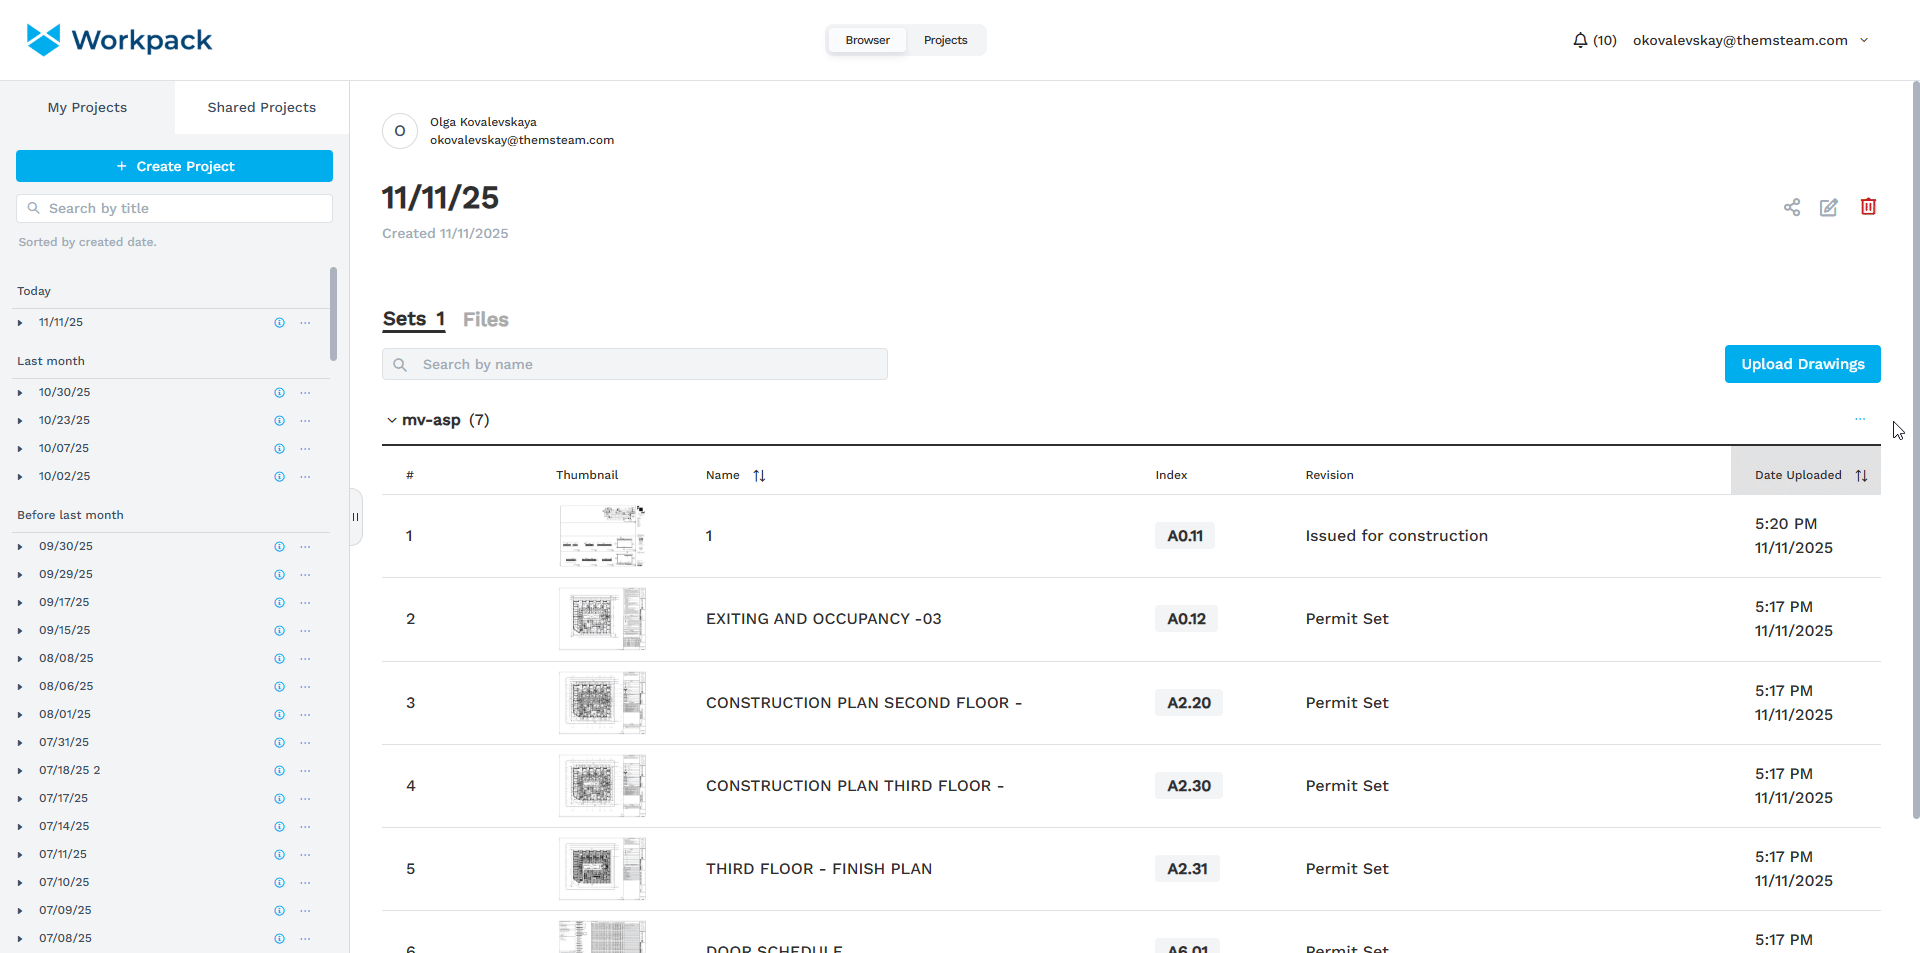Viewport: 1920px width, 953px height.
Task: Open the notifications bell icon
Action: tap(1580, 40)
